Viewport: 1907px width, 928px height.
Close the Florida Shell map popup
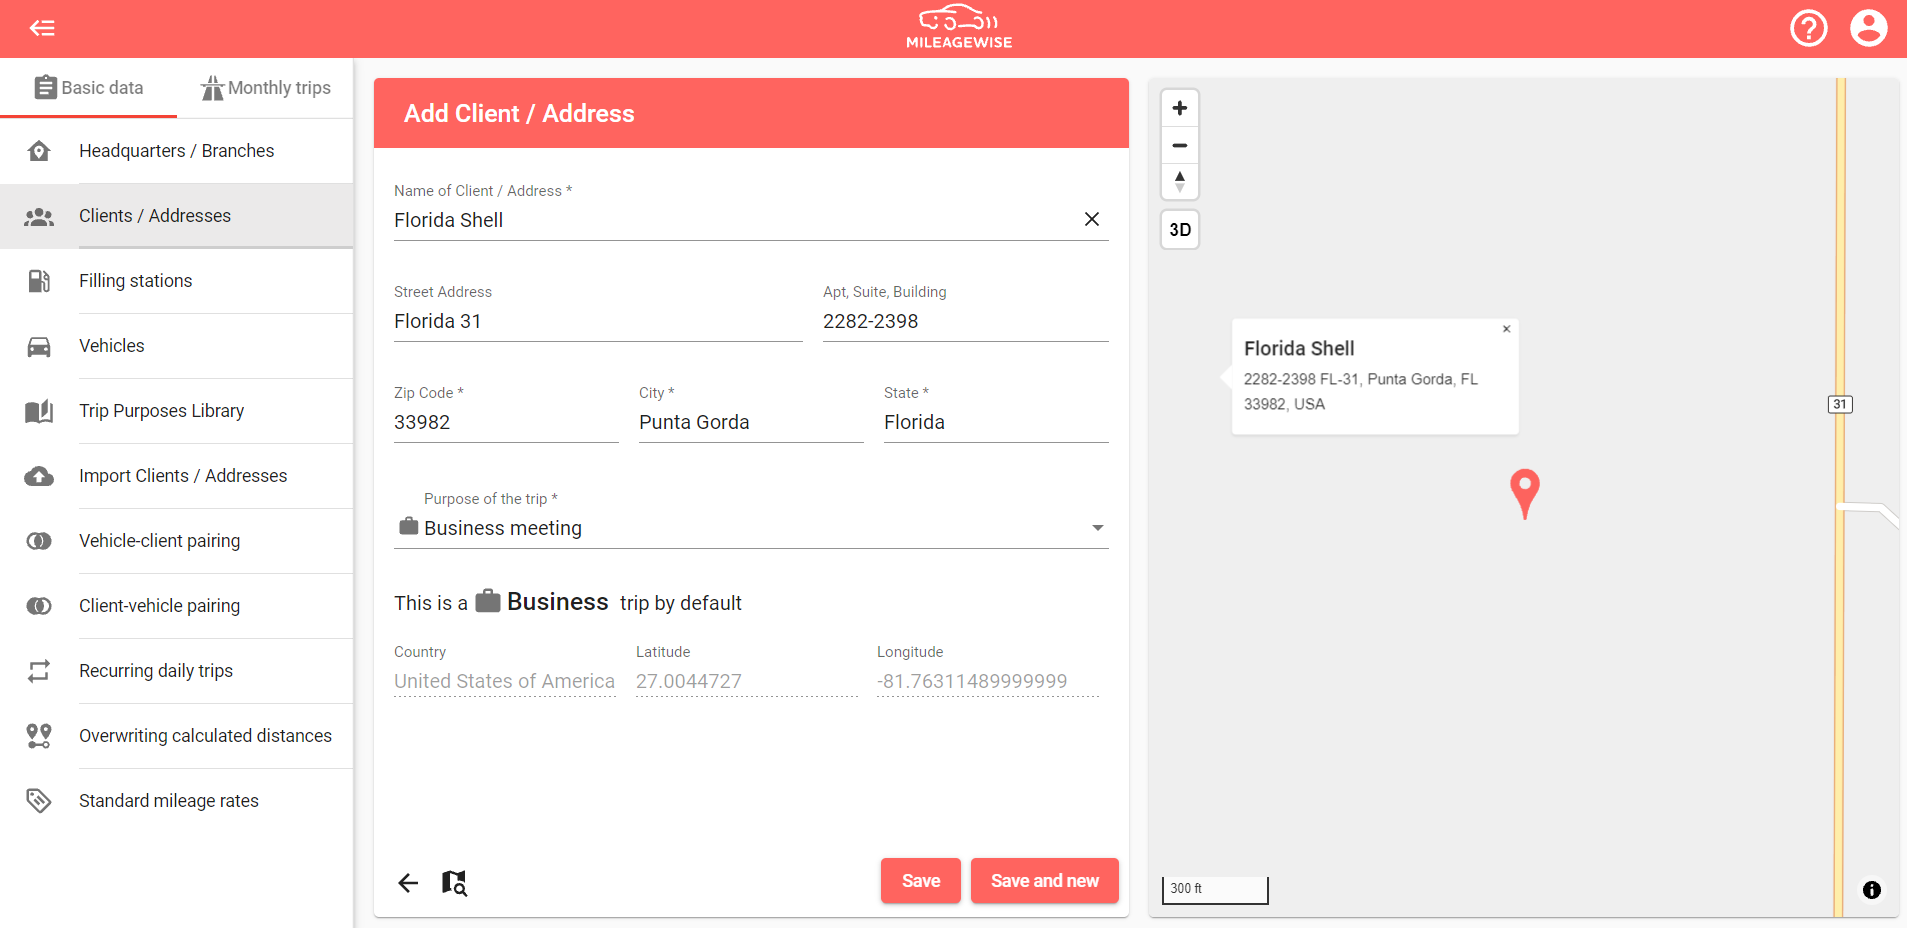tap(1506, 329)
